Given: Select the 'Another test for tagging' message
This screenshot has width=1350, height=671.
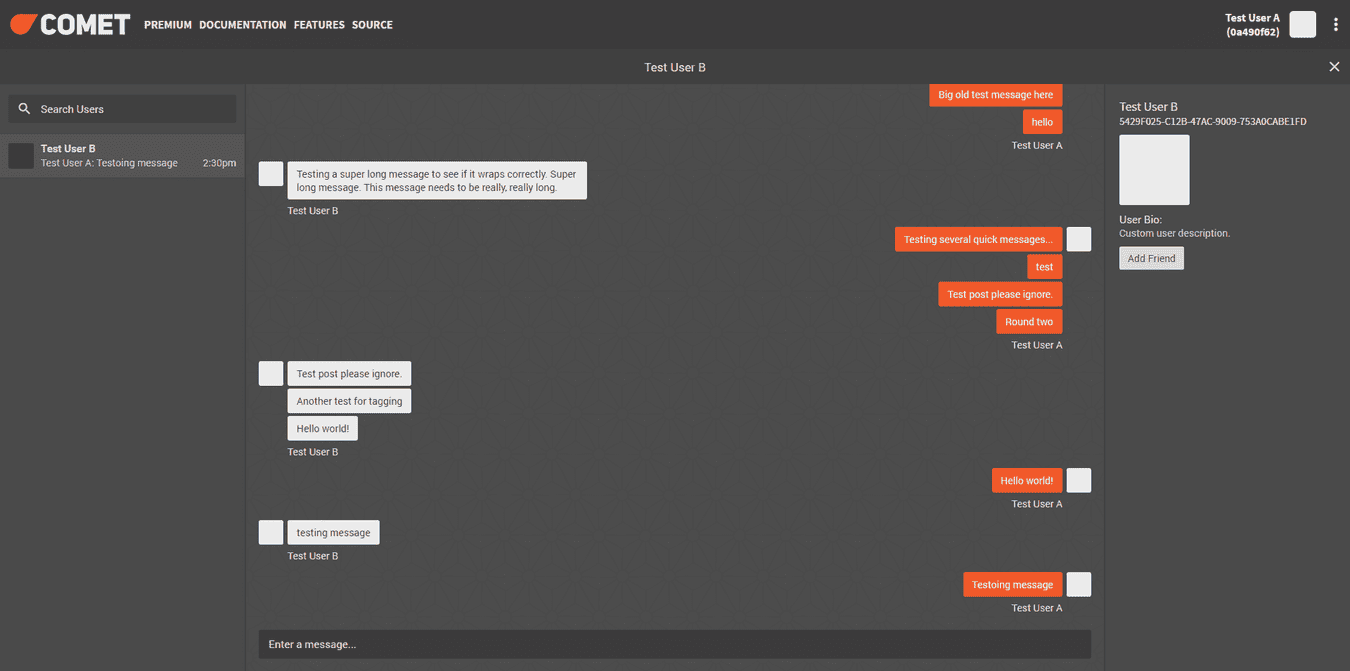Looking at the screenshot, I should [x=349, y=401].
